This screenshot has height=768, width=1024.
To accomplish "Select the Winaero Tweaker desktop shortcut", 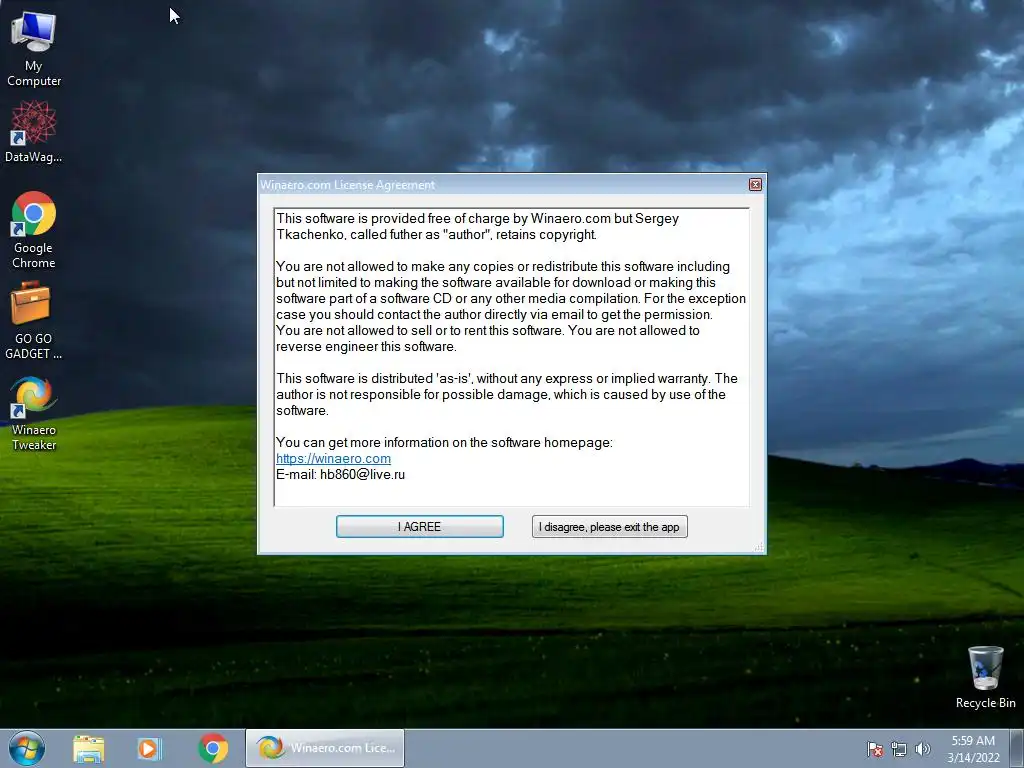I will tap(33, 413).
